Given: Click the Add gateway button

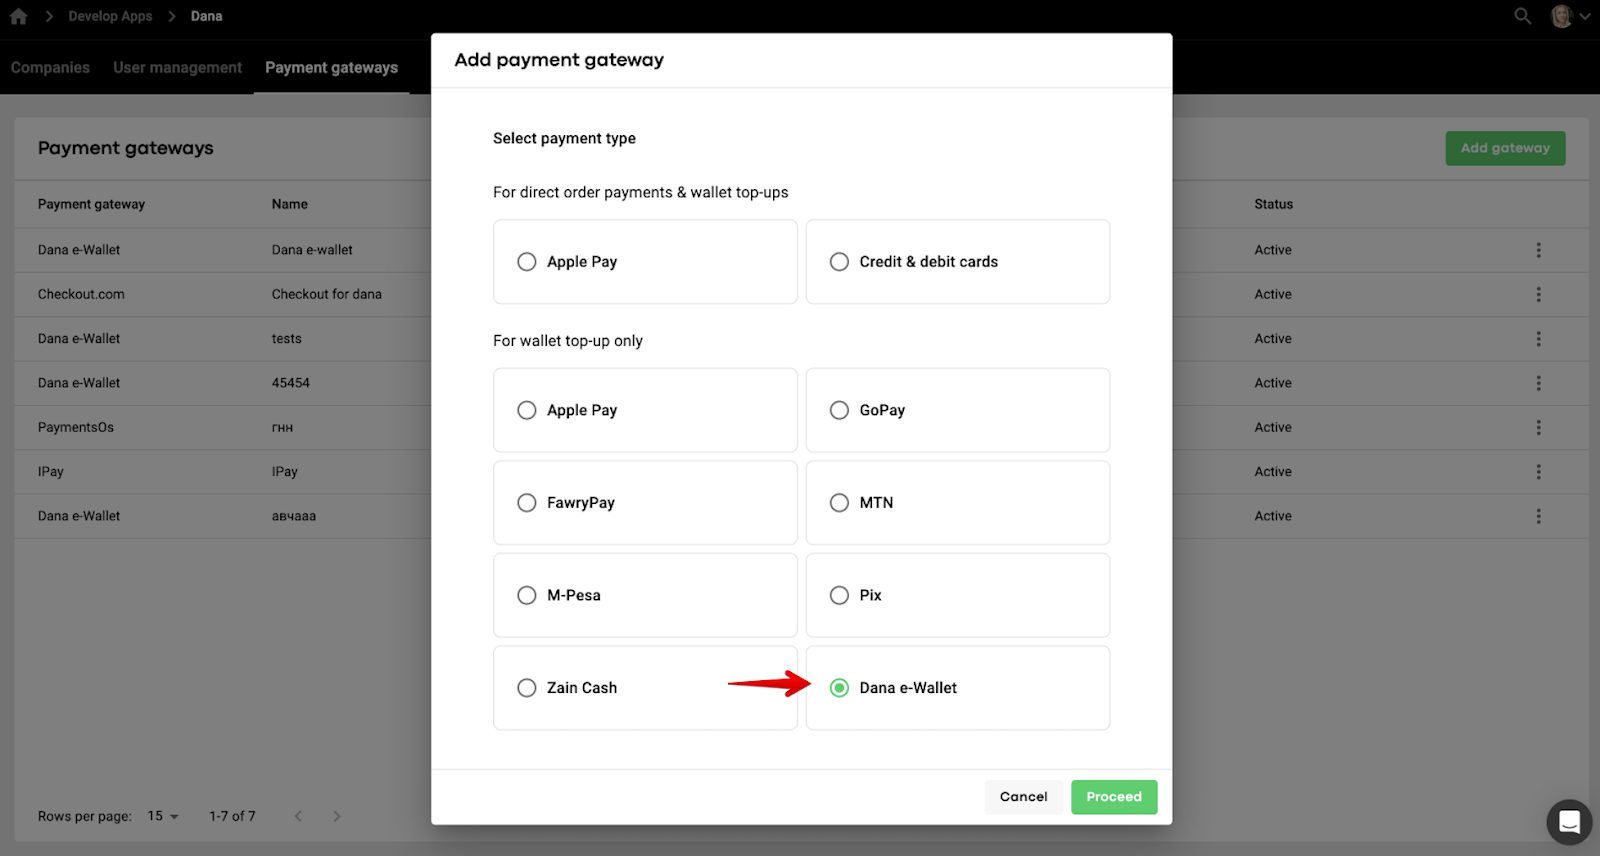Looking at the screenshot, I should [x=1504, y=148].
